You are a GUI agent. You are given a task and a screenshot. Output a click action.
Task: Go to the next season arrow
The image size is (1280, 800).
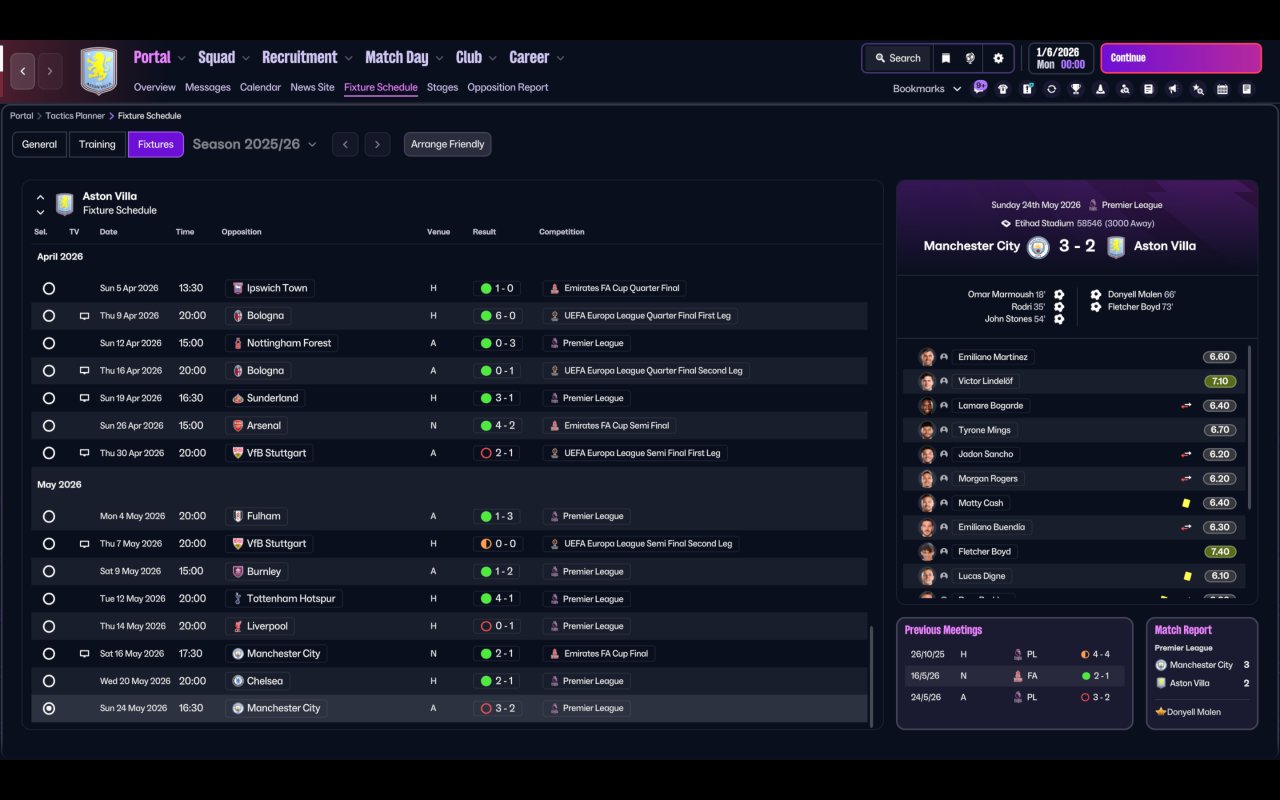point(377,145)
